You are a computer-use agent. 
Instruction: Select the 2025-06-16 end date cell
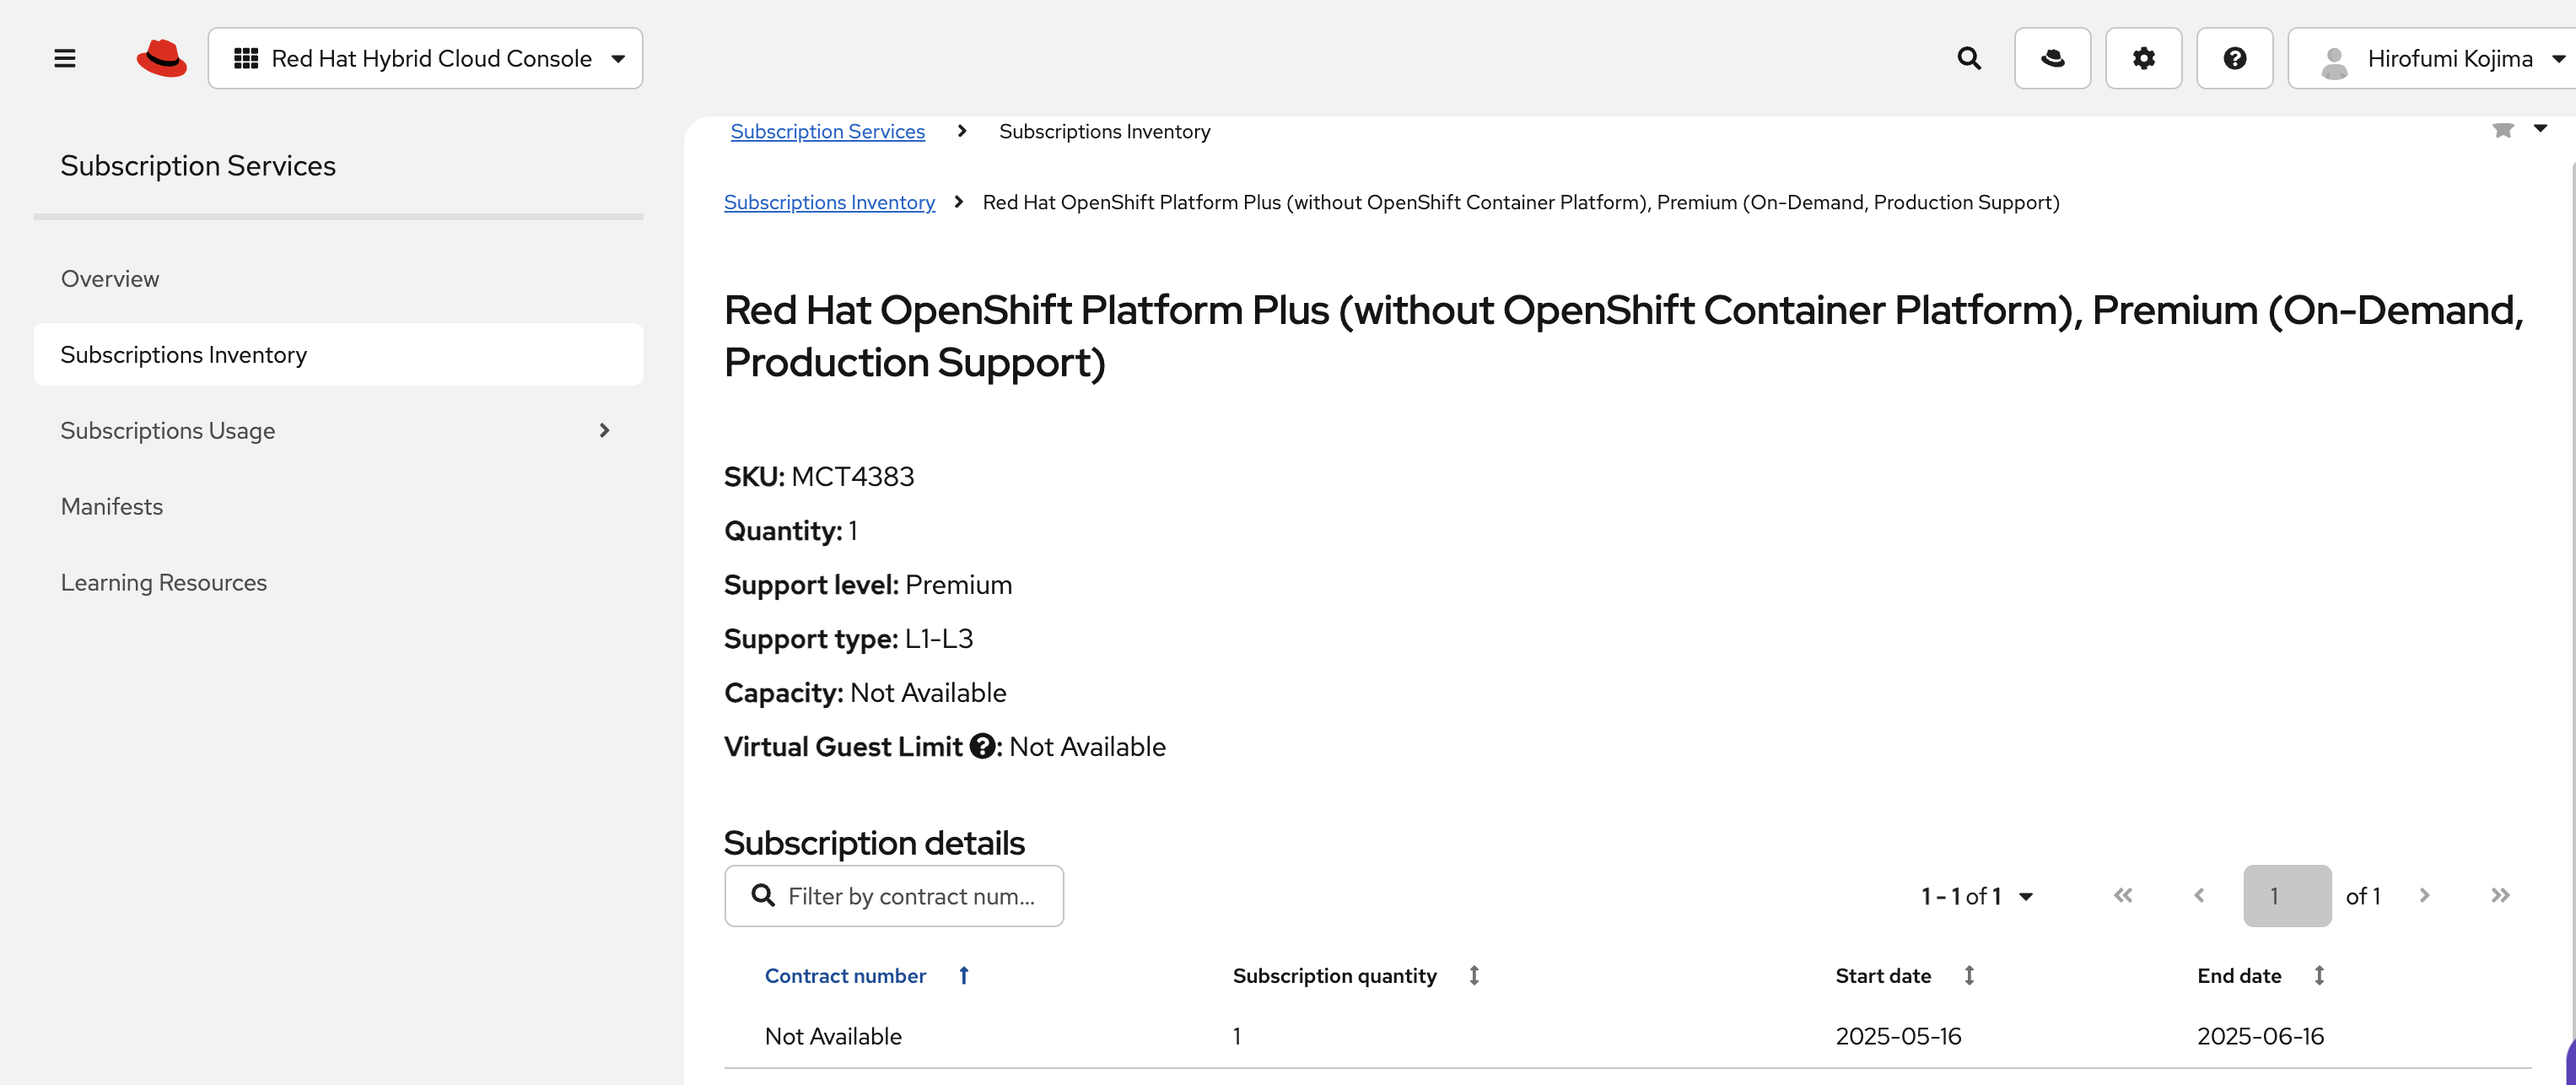point(2260,1036)
